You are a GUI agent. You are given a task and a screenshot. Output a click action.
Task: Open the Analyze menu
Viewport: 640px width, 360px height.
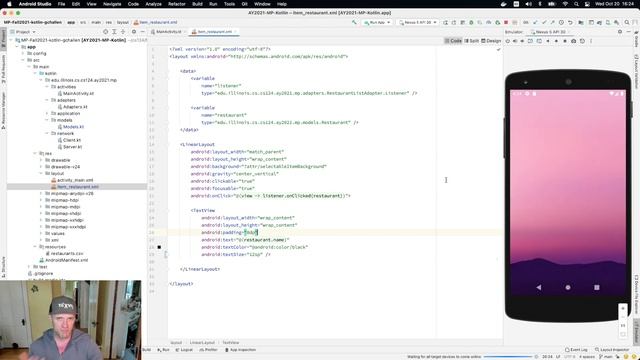pyautogui.click(x=153, y=4)
